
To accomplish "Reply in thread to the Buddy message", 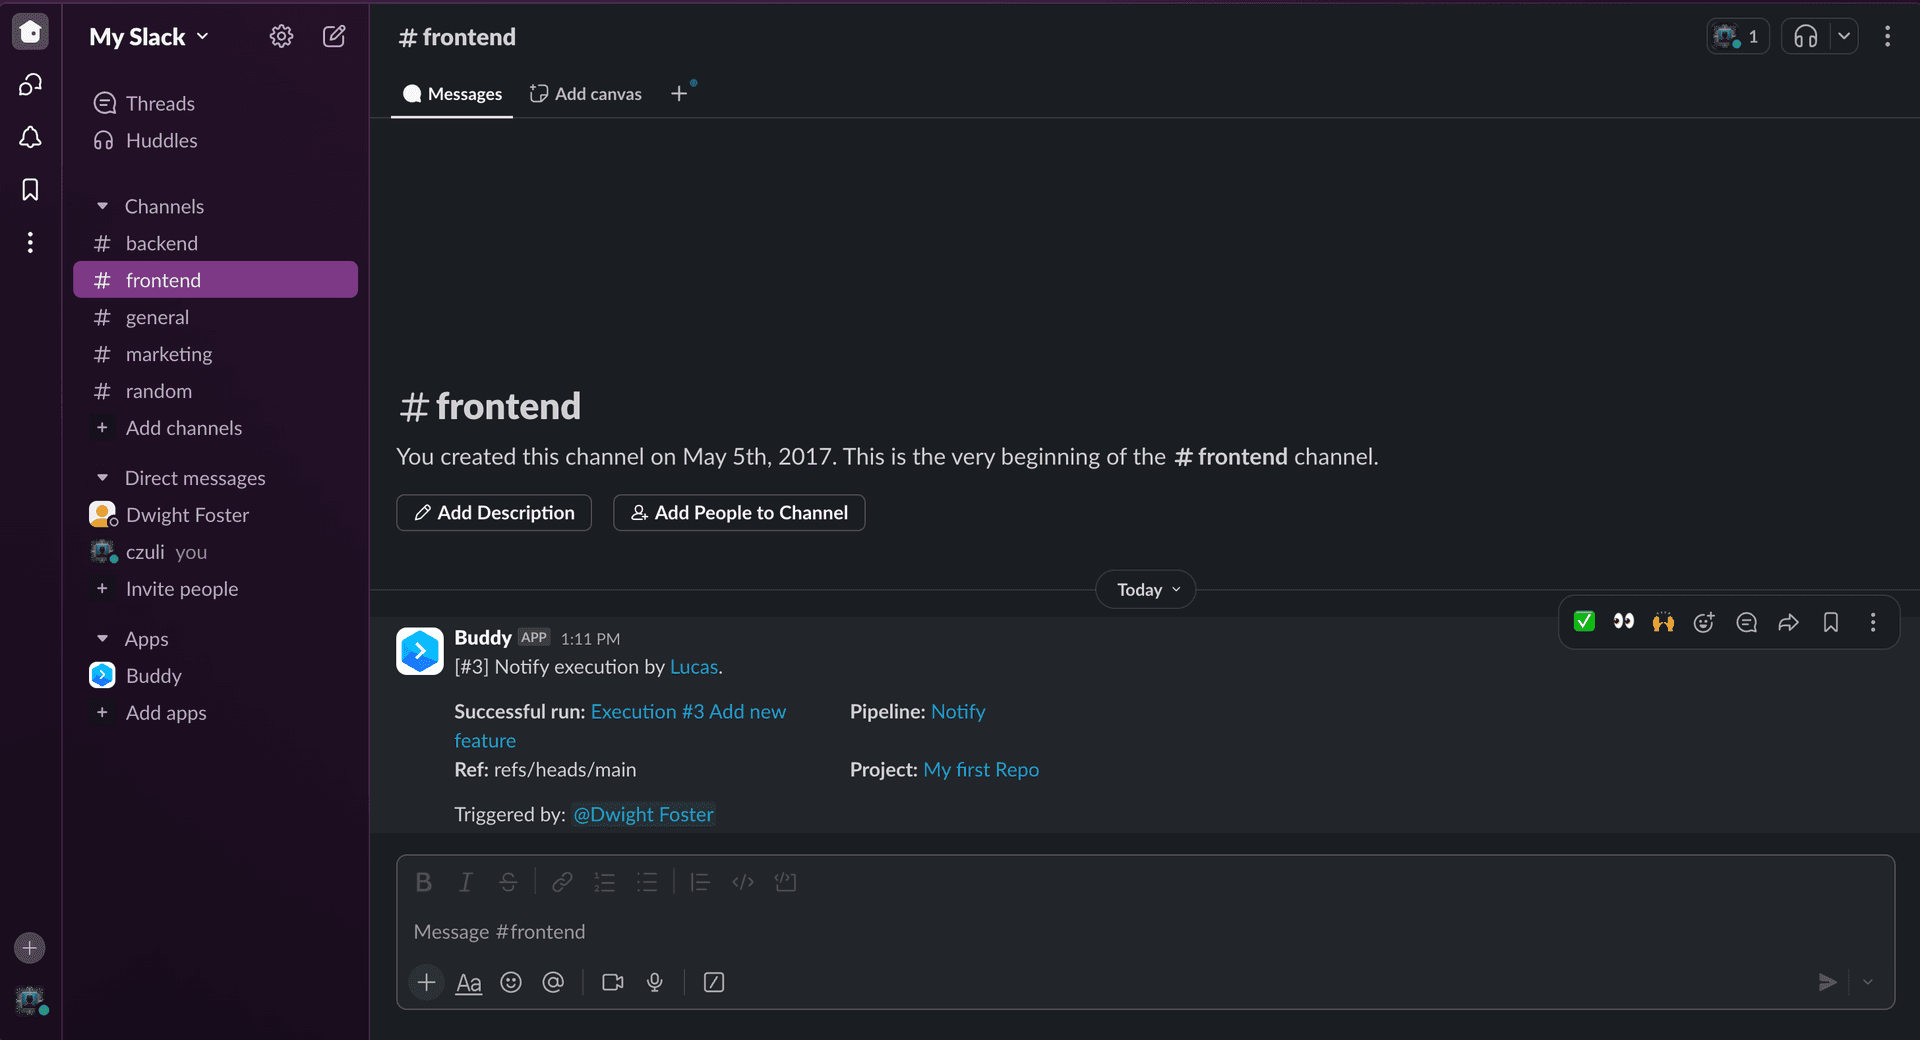I will coord(1746,623).
